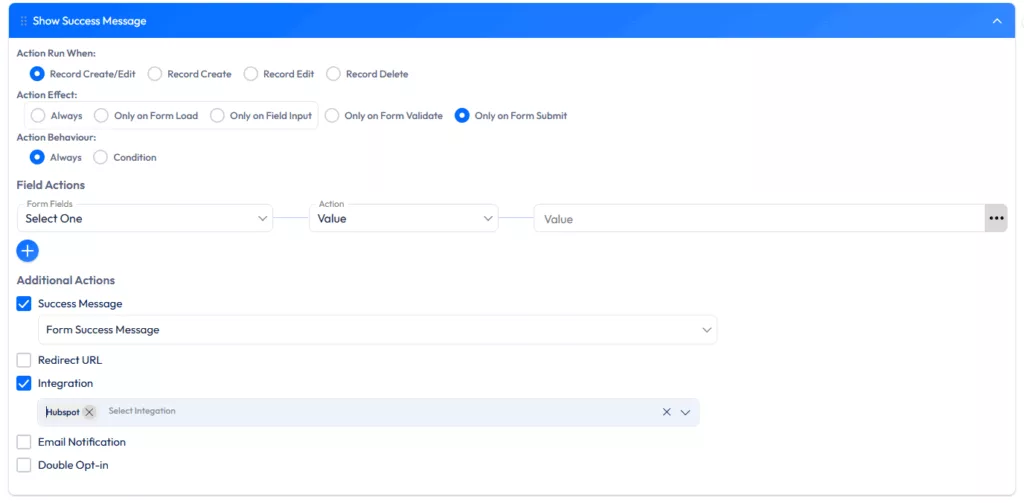Uncheck the Success Message checkbox

tap(24, 304)
